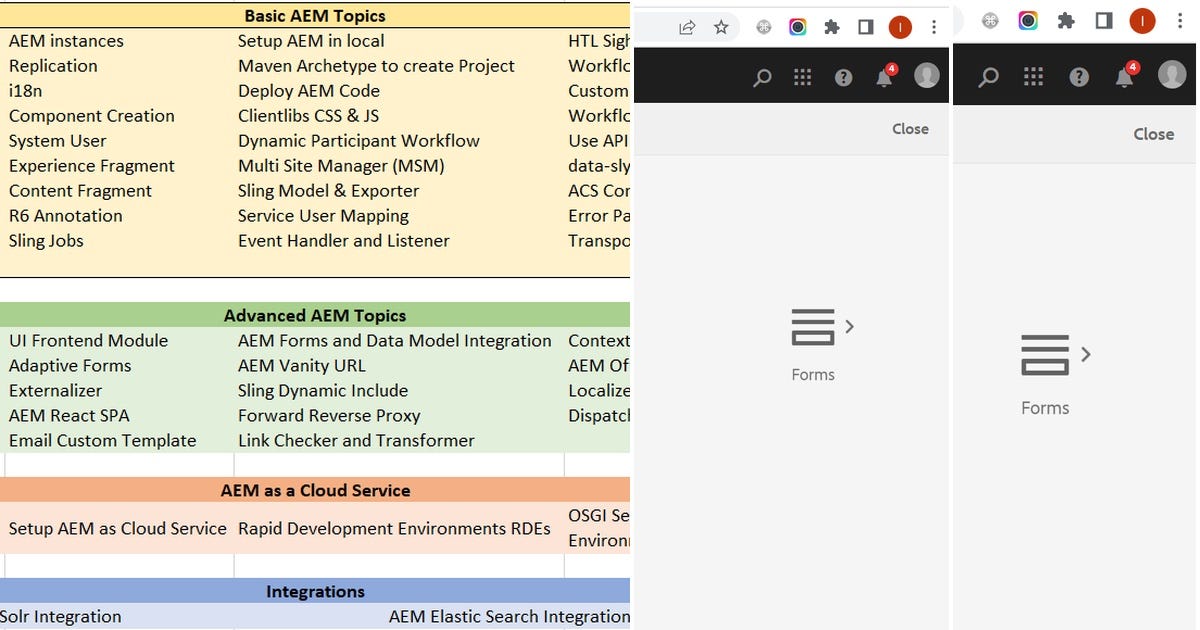Viewport: 1200px width, 630px height.
Task: Bookmark this page with the star icon
Action: tap(722, 27)
